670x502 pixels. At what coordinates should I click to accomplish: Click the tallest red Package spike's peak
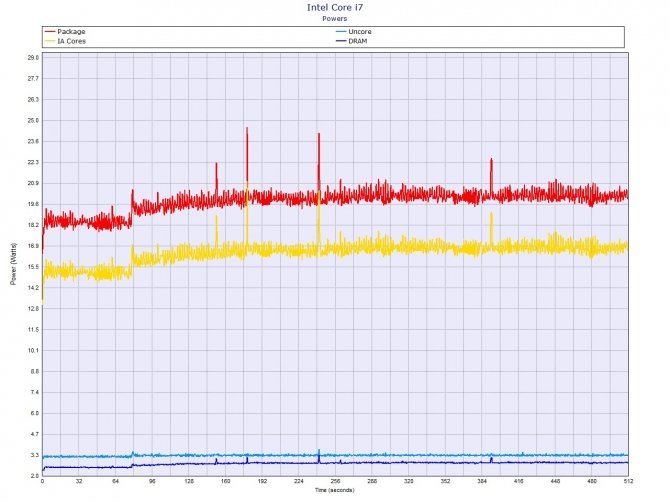pyautogui.click(x=247, y=128)
